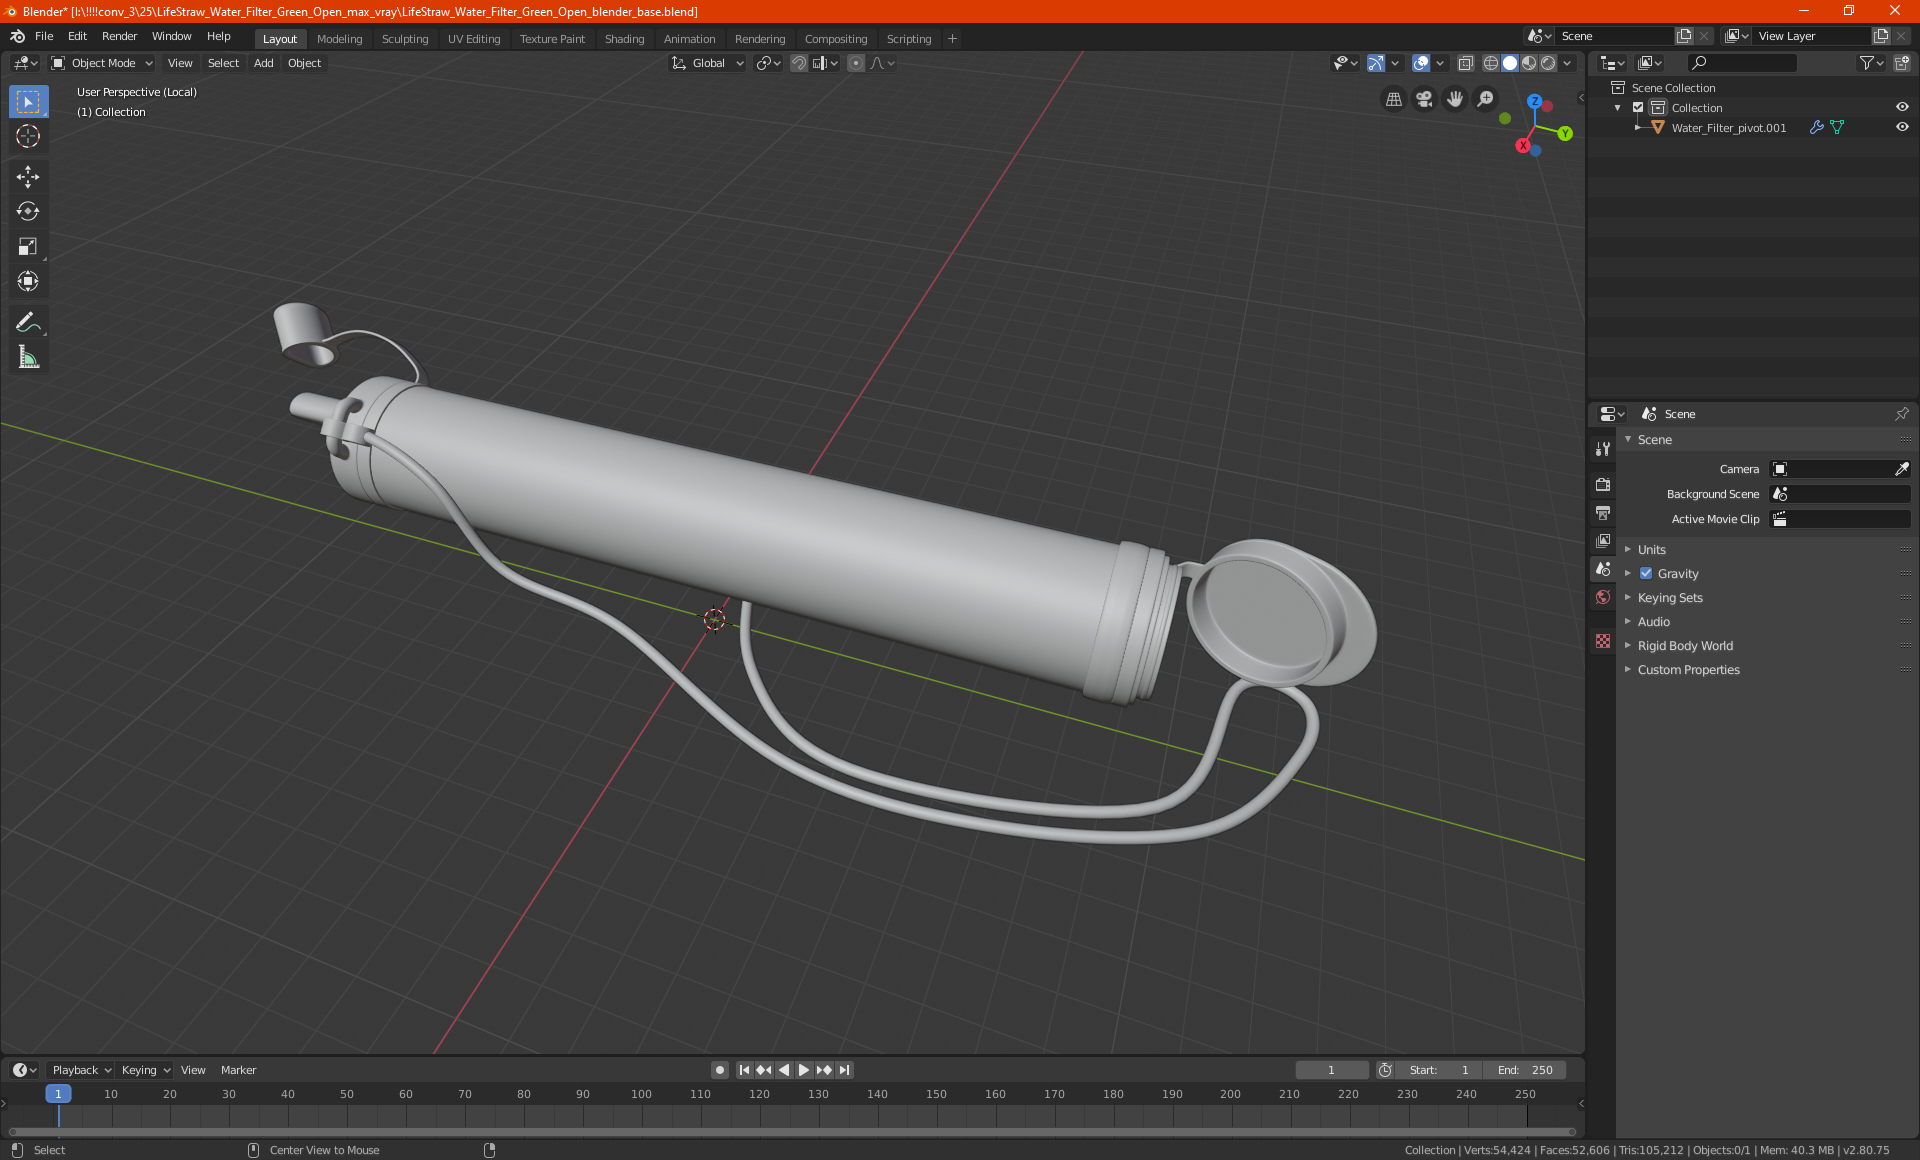1920x1160 pixels.
Task: Click the End frame field
Action: point(1525,1070)
